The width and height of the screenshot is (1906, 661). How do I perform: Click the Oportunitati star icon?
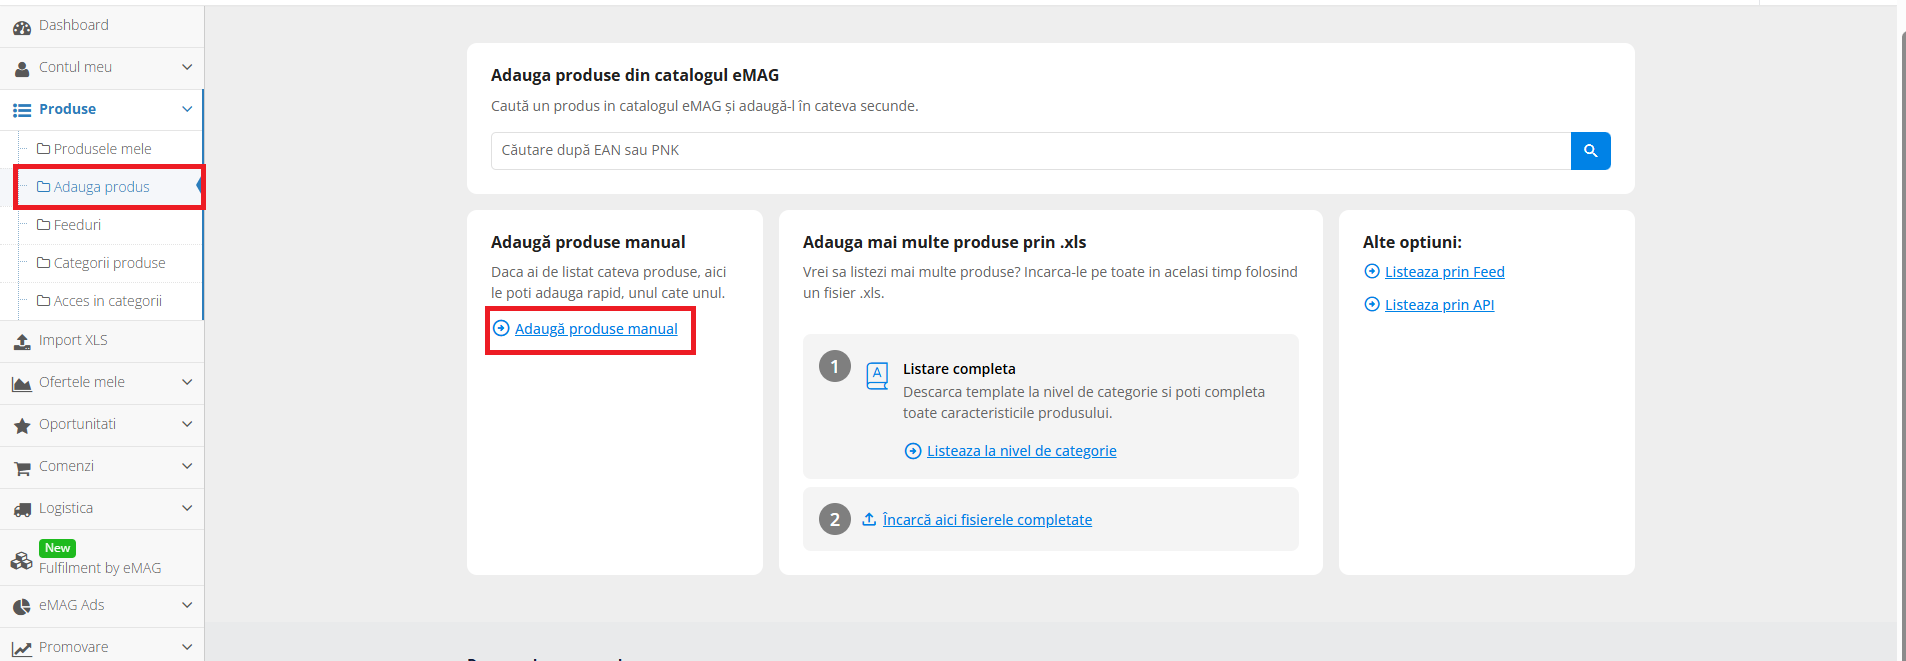(x=22, y=426)
